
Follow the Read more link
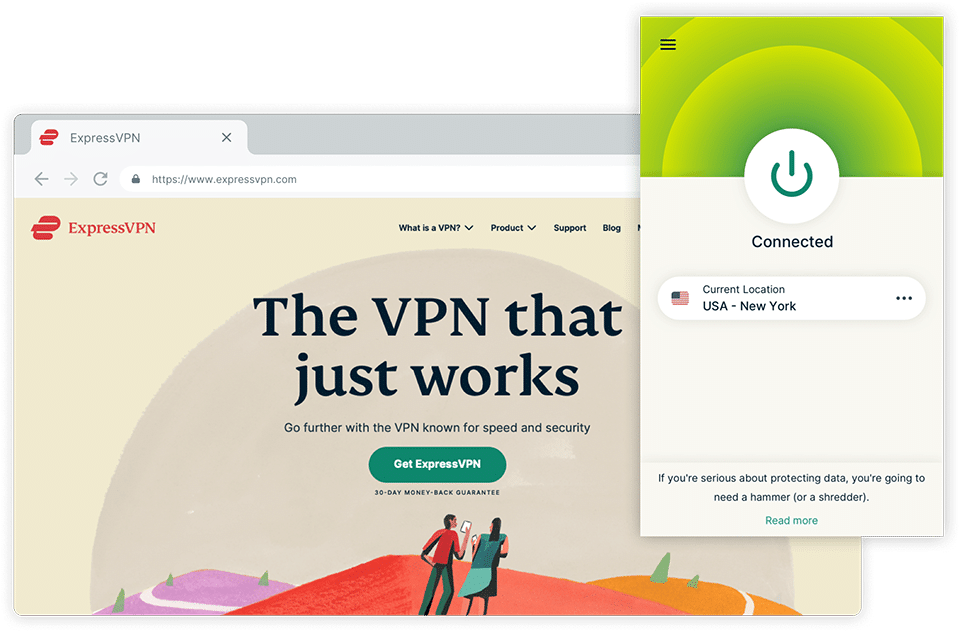[791, 520]
